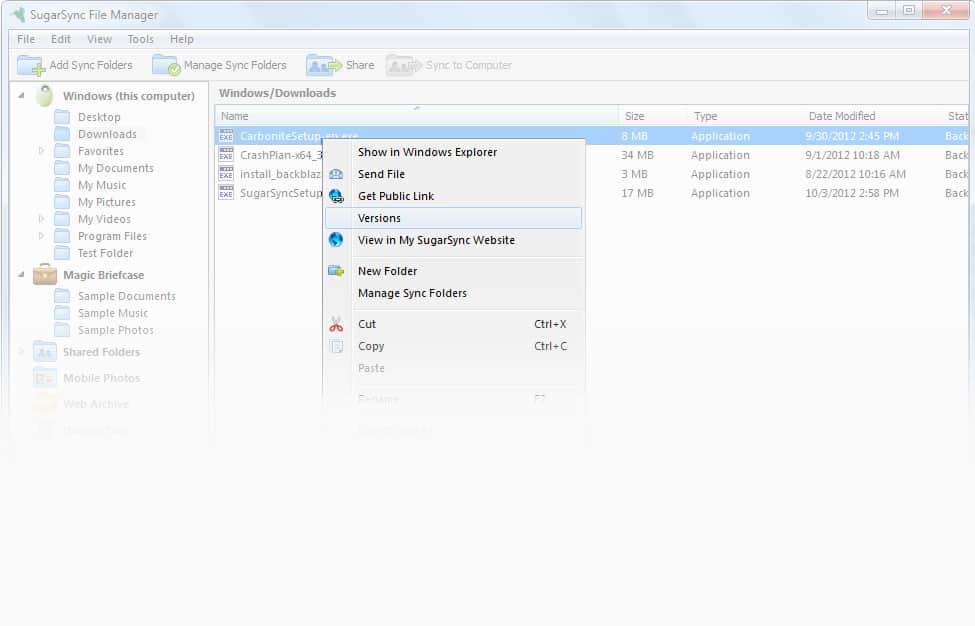
Task: Sort files by the Size column header
Action: point(634,116)
